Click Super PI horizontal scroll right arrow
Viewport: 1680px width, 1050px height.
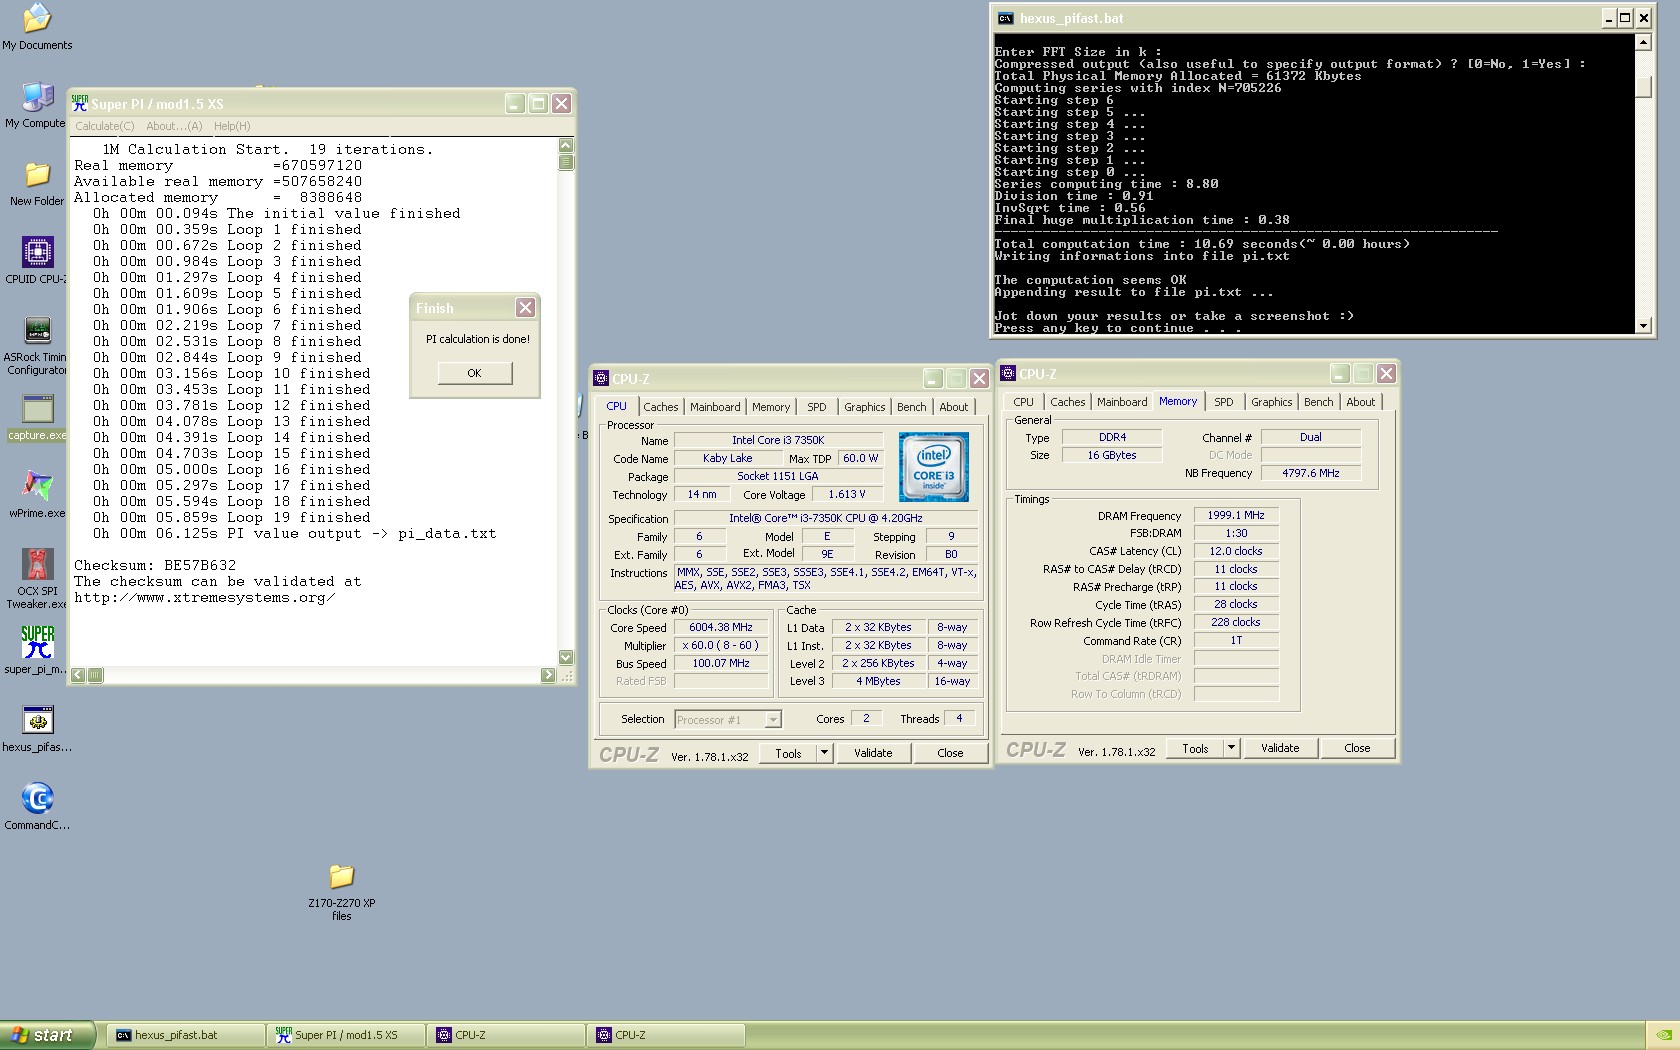(548, 675)
